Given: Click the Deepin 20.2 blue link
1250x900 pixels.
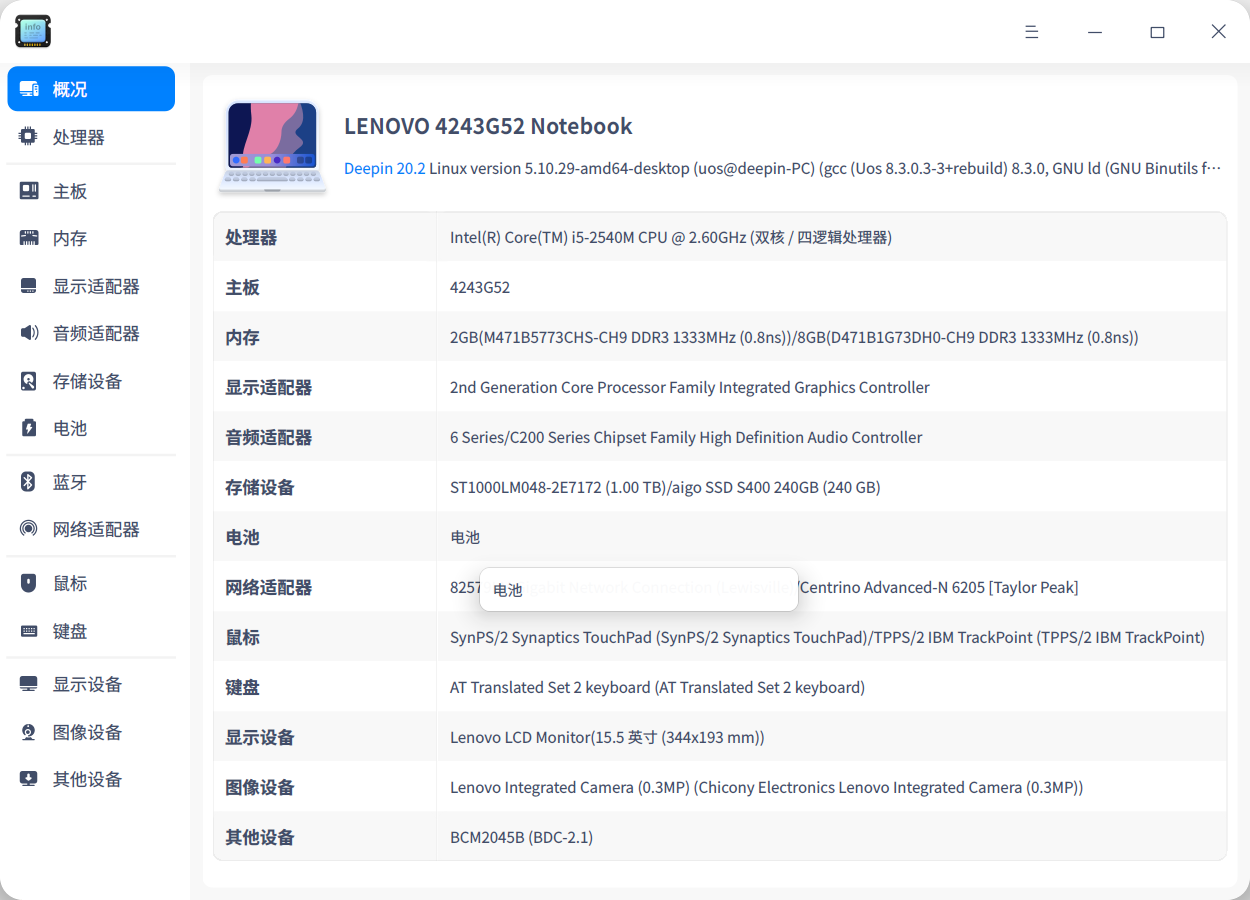Looking at the screenshot, I should [385, 168].
